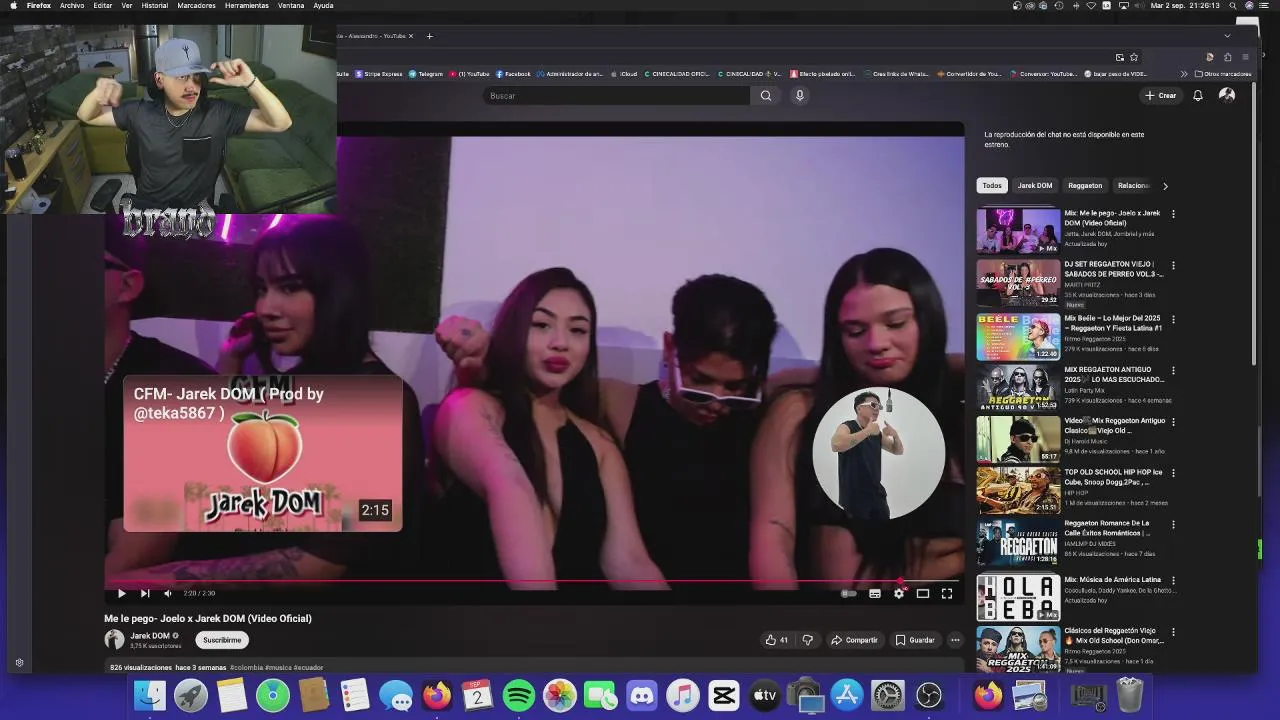Click the search magnifier button
The width and height of the screenshot is (1280, 720).
tap(766, 95)
